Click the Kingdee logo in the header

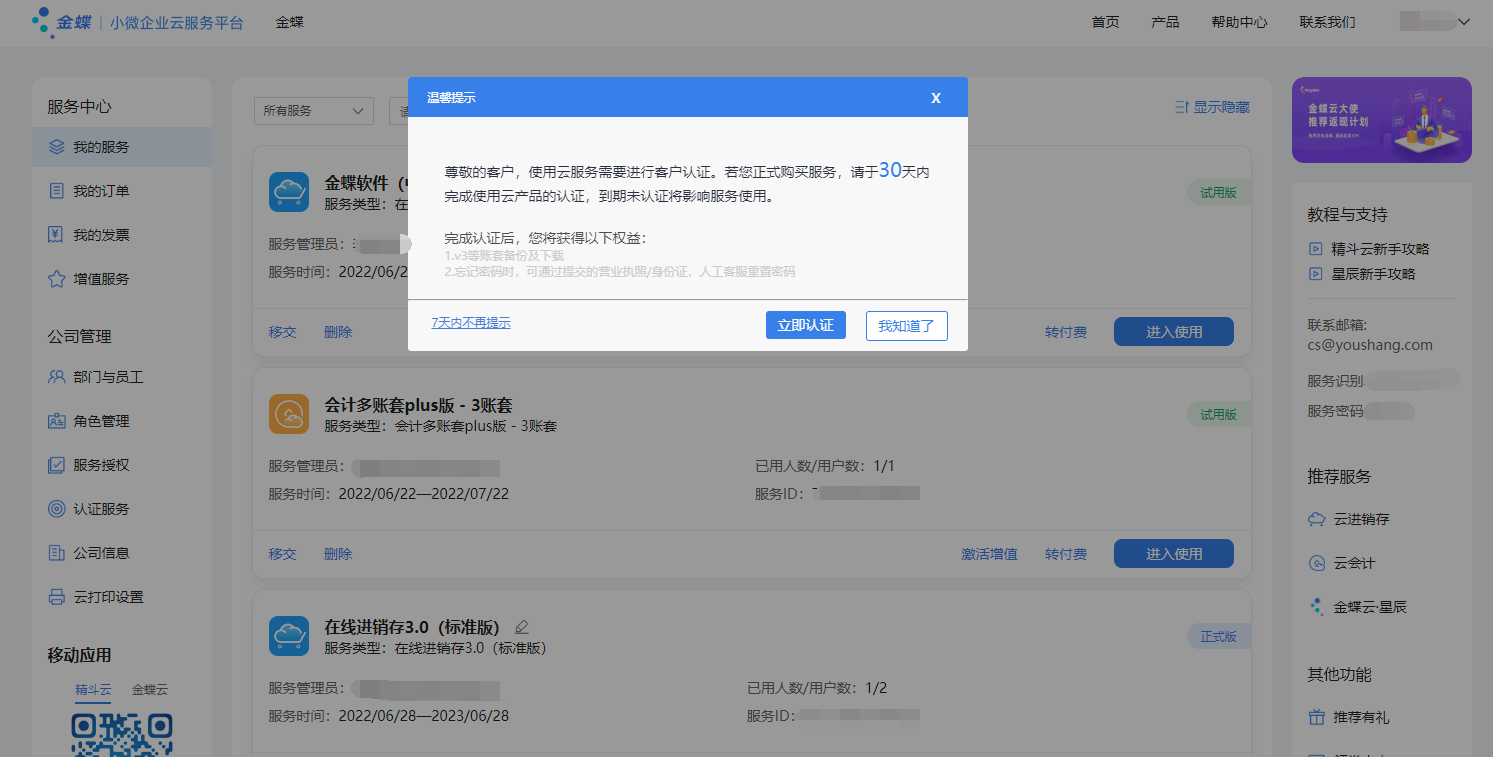click(x=62, y=21)
